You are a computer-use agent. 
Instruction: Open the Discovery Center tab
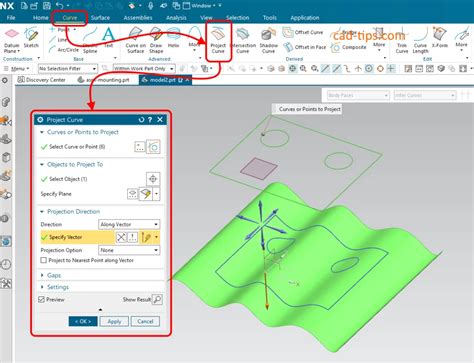pos(42,80)
